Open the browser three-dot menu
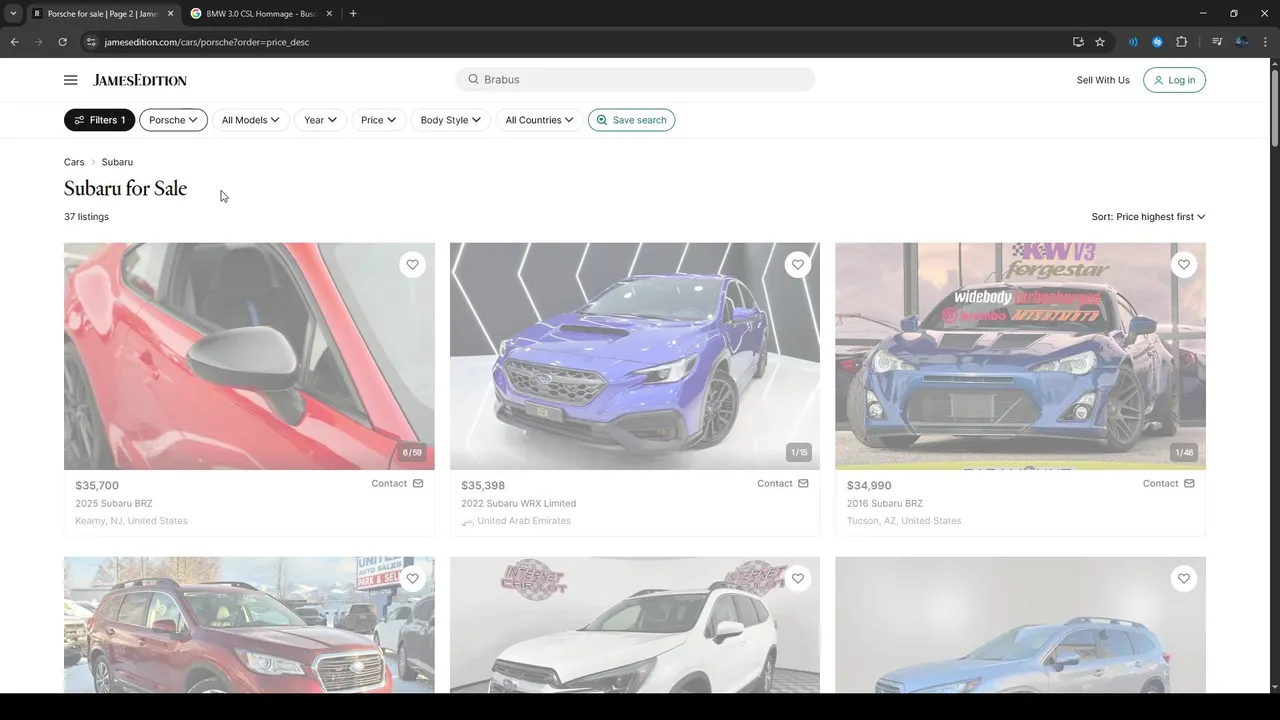Image resolution: width=1280 pixels, height=720 pixels. tap(1265, 42)
